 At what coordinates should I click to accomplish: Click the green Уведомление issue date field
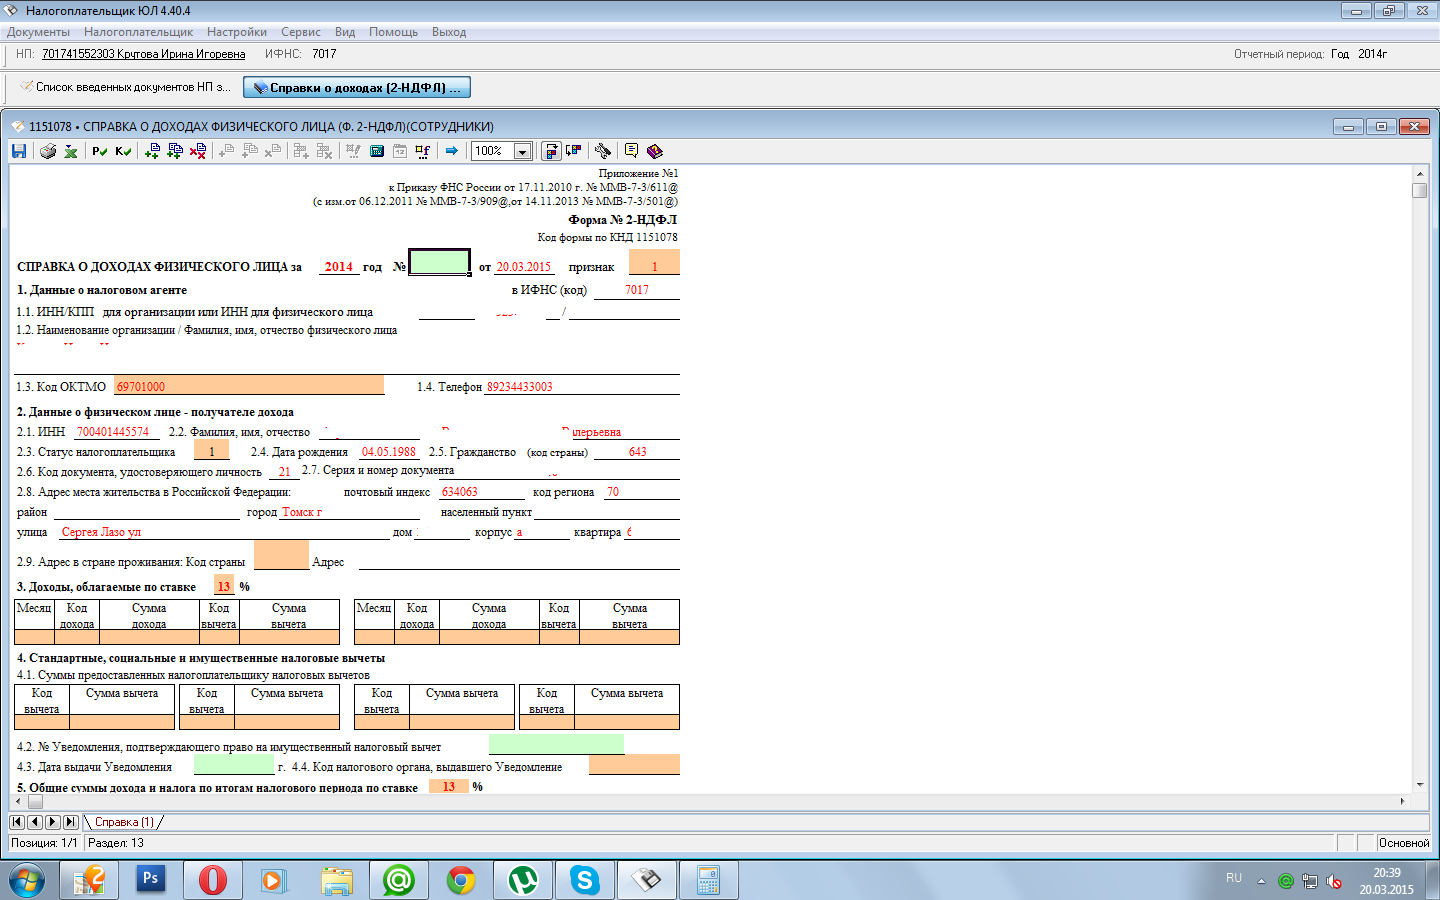[233, 765]
